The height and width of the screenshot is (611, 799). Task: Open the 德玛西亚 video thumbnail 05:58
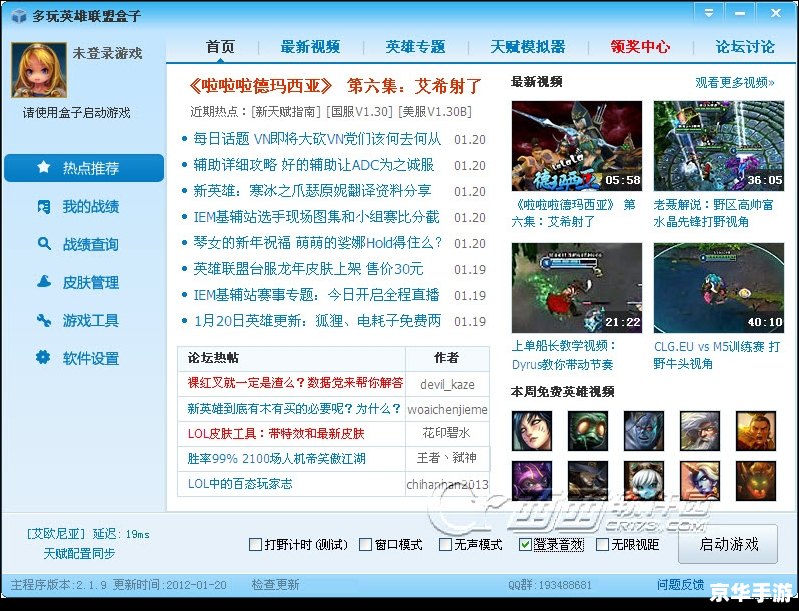click(577, 146)
